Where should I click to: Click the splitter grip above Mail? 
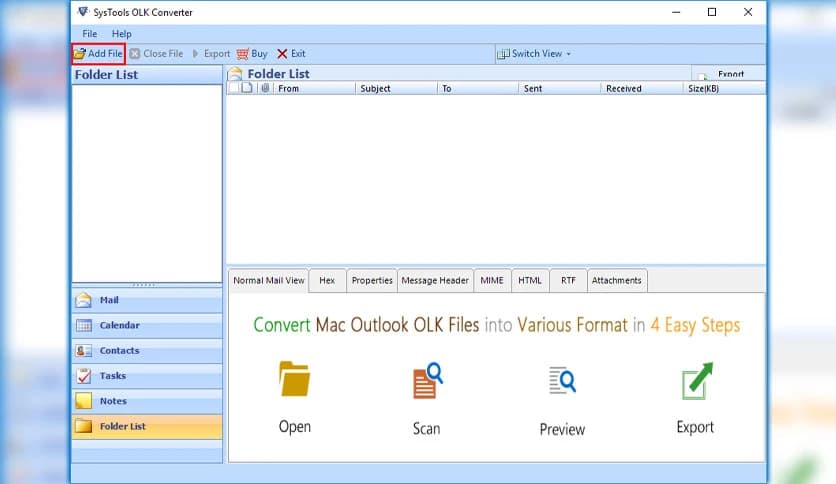pos(144,285)
